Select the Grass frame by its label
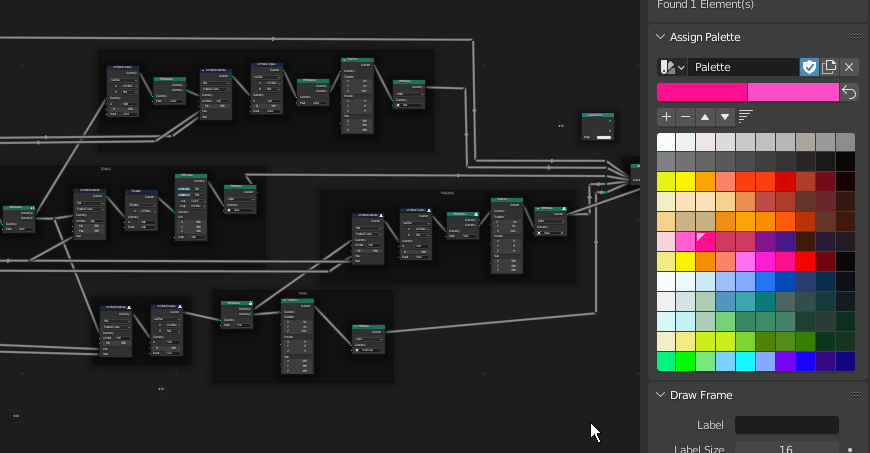The height and width of the screenshot is (453, 870). tap(105, 169)
